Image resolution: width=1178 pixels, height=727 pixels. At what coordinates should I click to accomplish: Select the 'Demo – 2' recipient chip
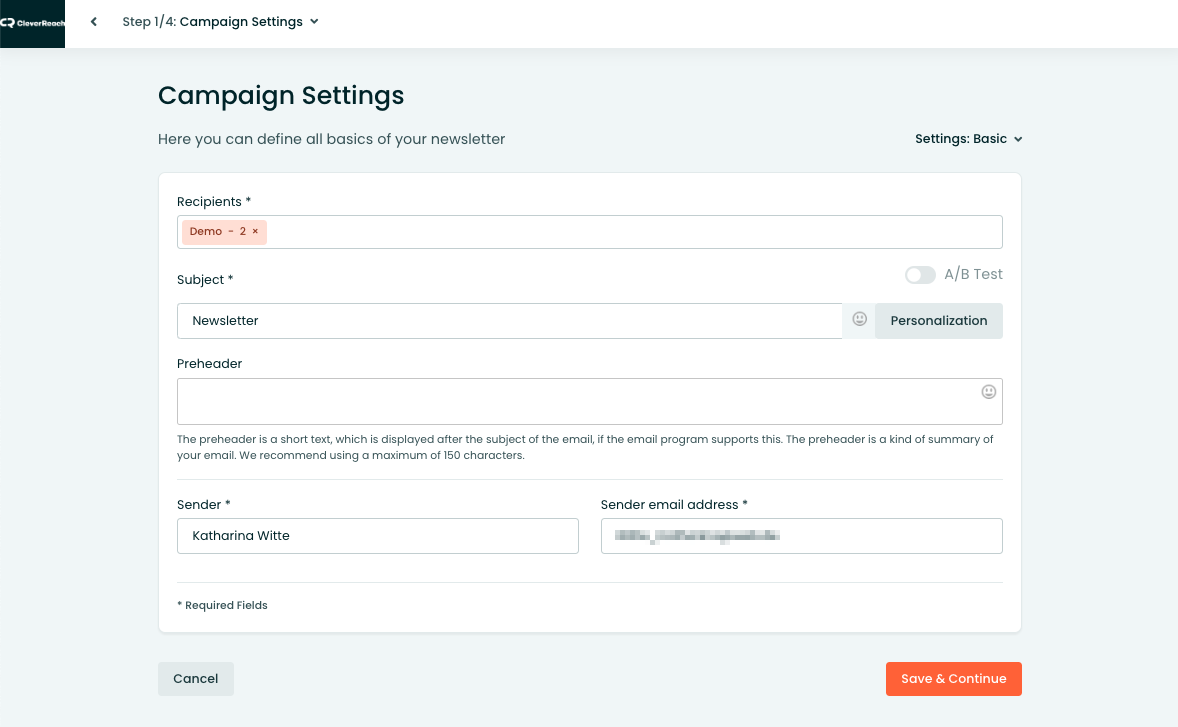tap(215, 231)
